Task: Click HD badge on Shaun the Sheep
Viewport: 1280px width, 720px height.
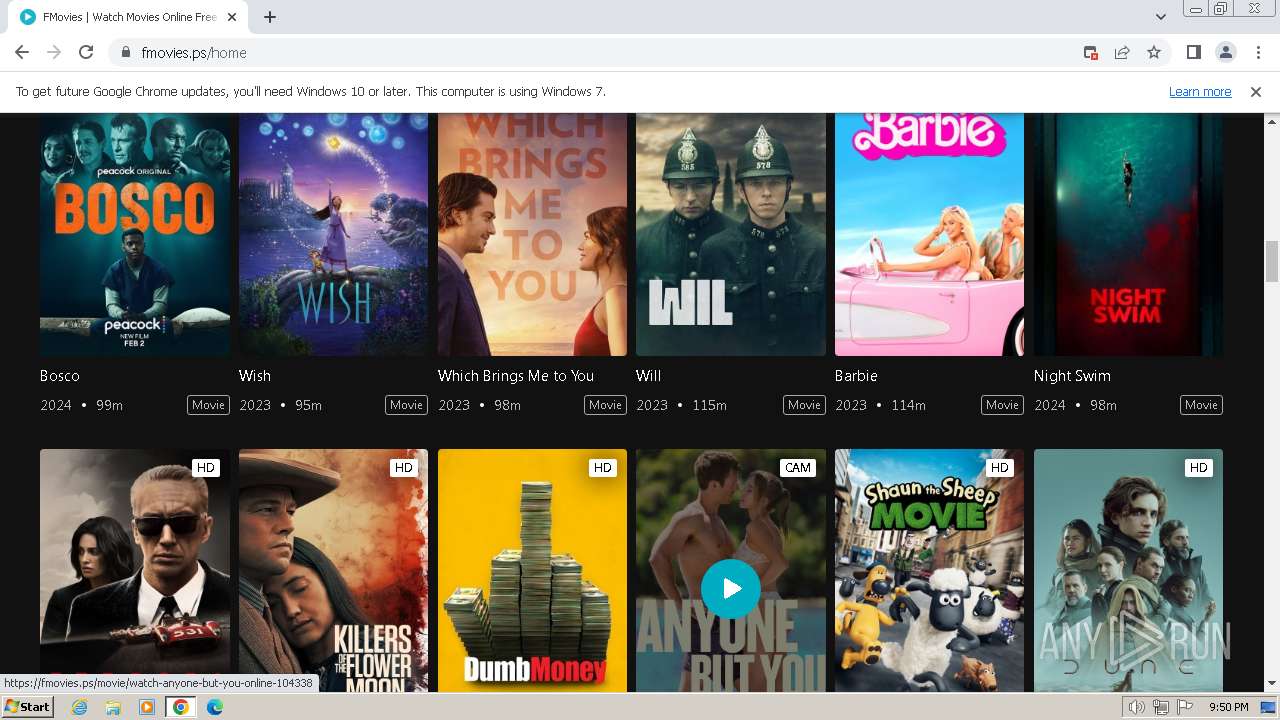Action: (x=999, y=467)
